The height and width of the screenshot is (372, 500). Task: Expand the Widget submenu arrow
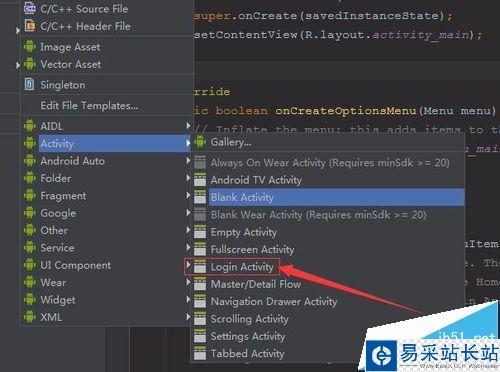tap(188, 299)
